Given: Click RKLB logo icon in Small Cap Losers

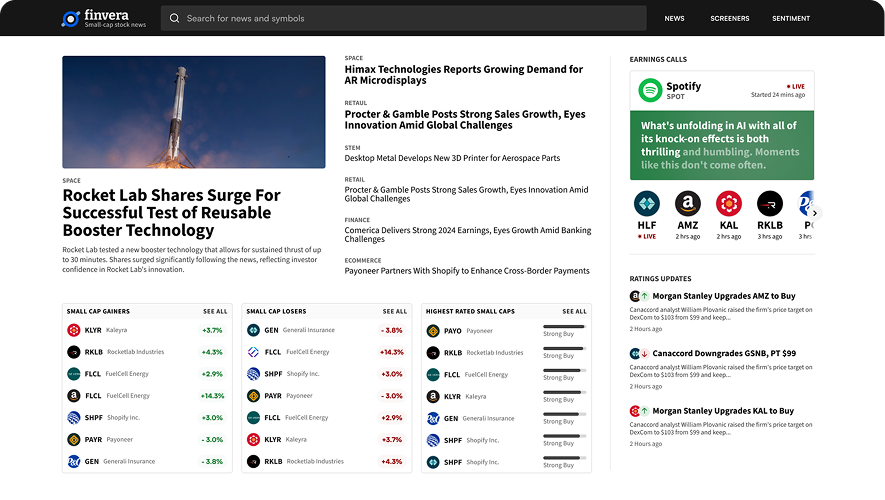Looking at the screenshot, I should (x=253, y=462).
